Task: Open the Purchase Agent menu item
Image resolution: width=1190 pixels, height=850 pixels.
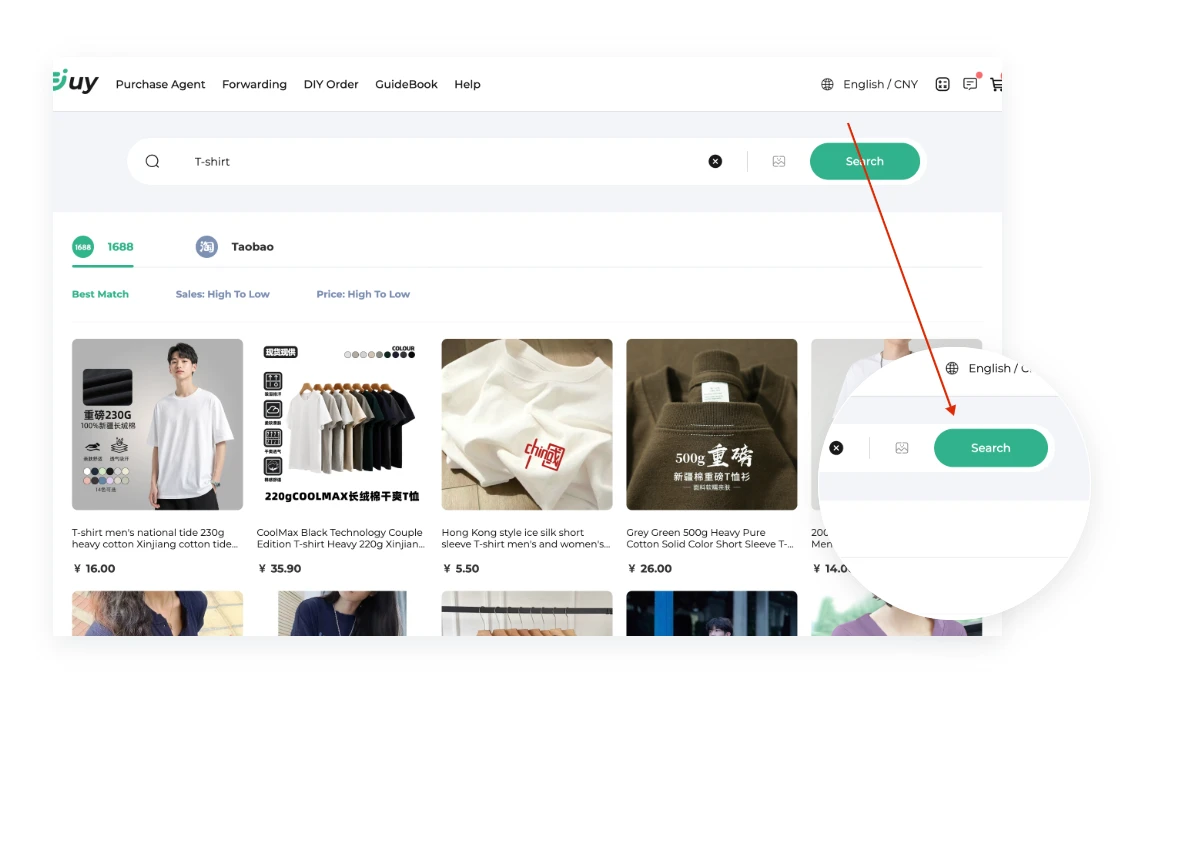Action: 160,84
